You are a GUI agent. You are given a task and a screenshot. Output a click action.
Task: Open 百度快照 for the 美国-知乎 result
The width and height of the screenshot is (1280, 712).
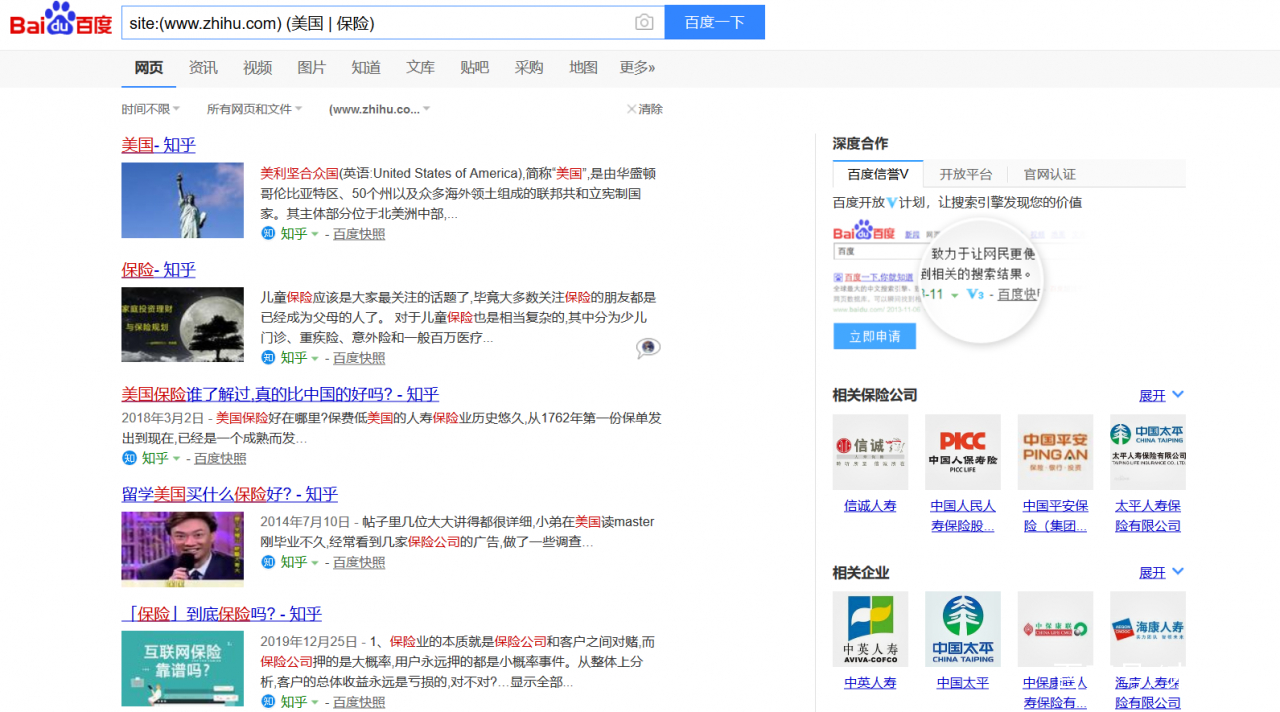(358, 233)
